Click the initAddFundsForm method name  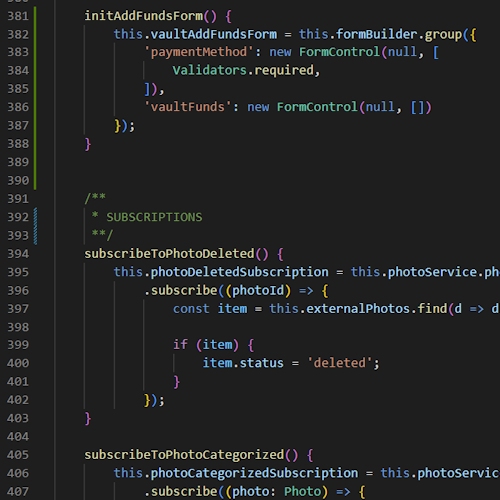(144, 16)
